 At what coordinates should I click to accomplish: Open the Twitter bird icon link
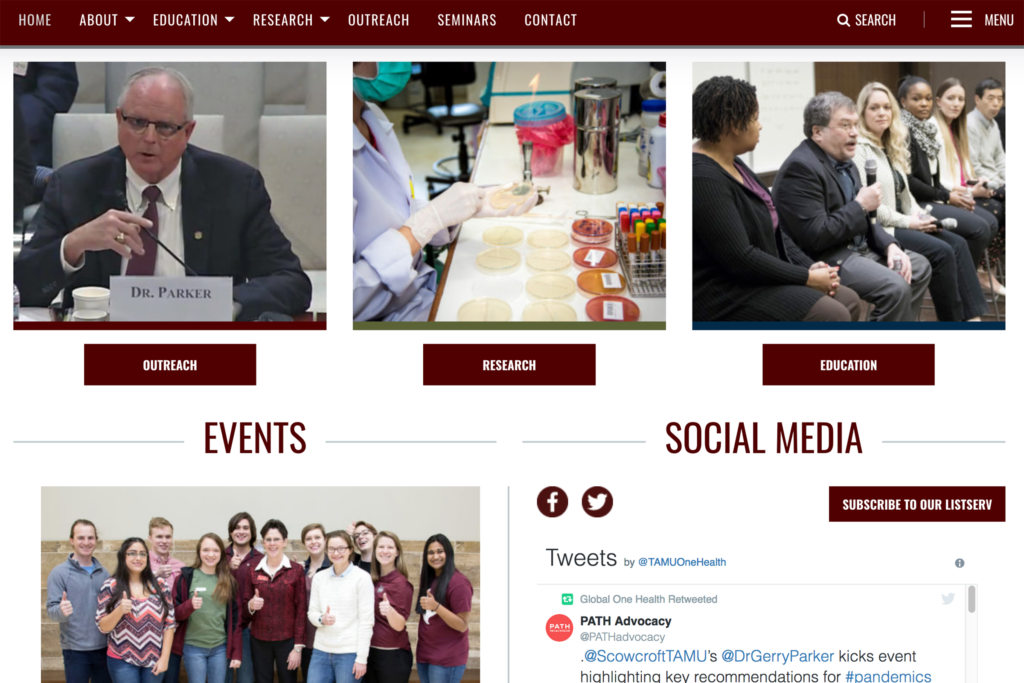pyautogui.click(x=597, y=501)
